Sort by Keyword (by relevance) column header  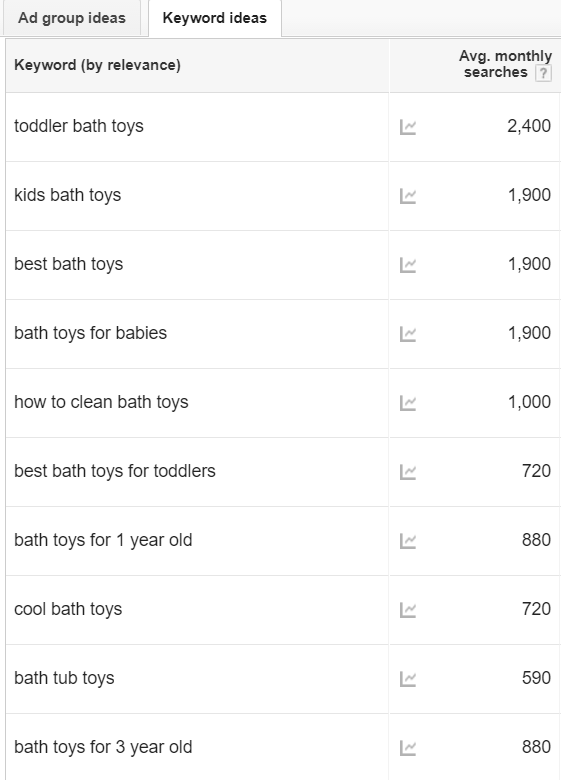tap(97, 65)
